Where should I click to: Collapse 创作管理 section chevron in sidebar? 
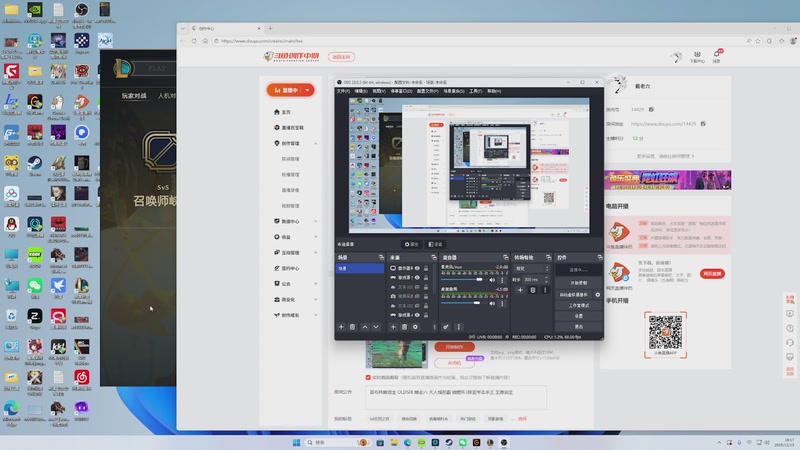(x=316, y=143)
